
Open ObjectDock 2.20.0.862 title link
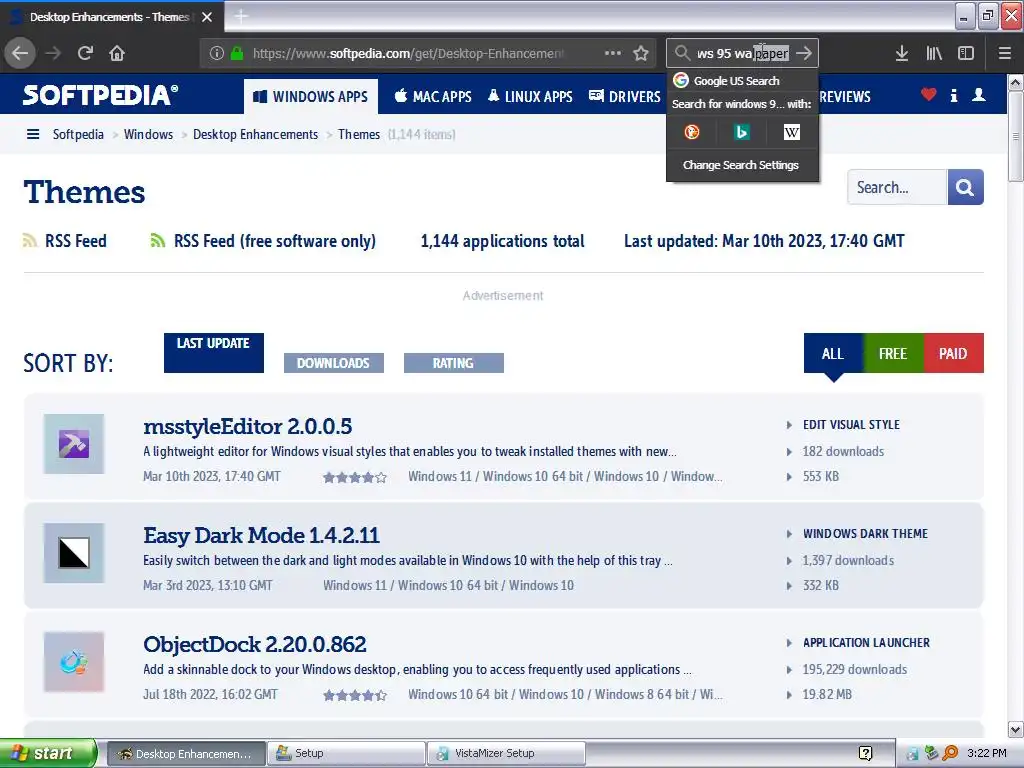click(255, 645)
